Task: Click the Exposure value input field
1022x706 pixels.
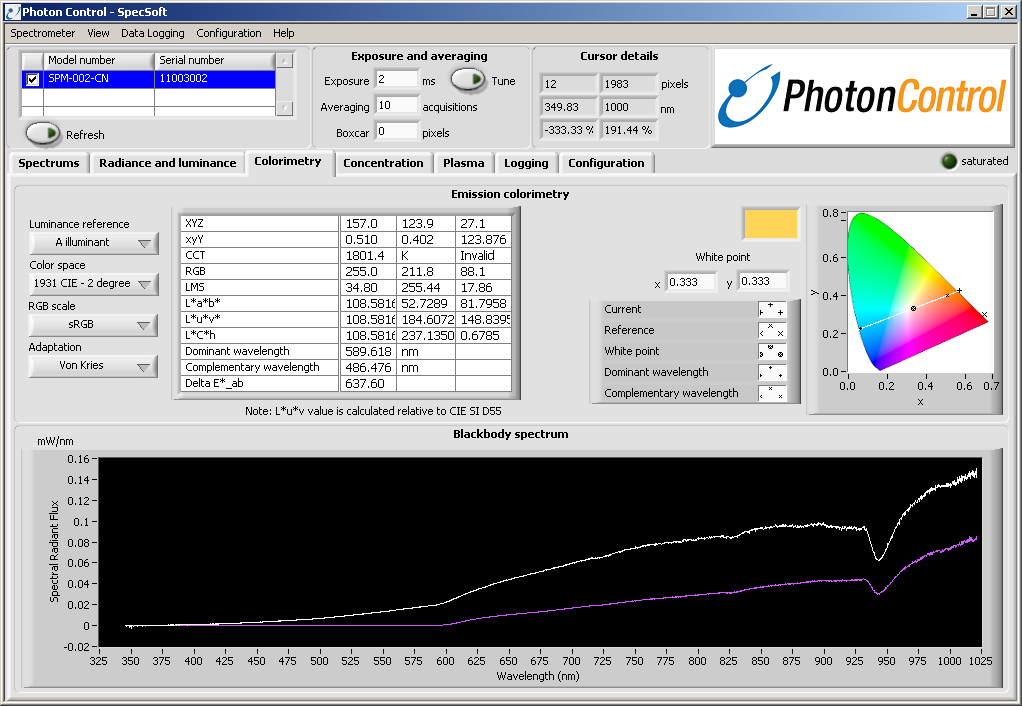Action: click(x=395, y=82)
